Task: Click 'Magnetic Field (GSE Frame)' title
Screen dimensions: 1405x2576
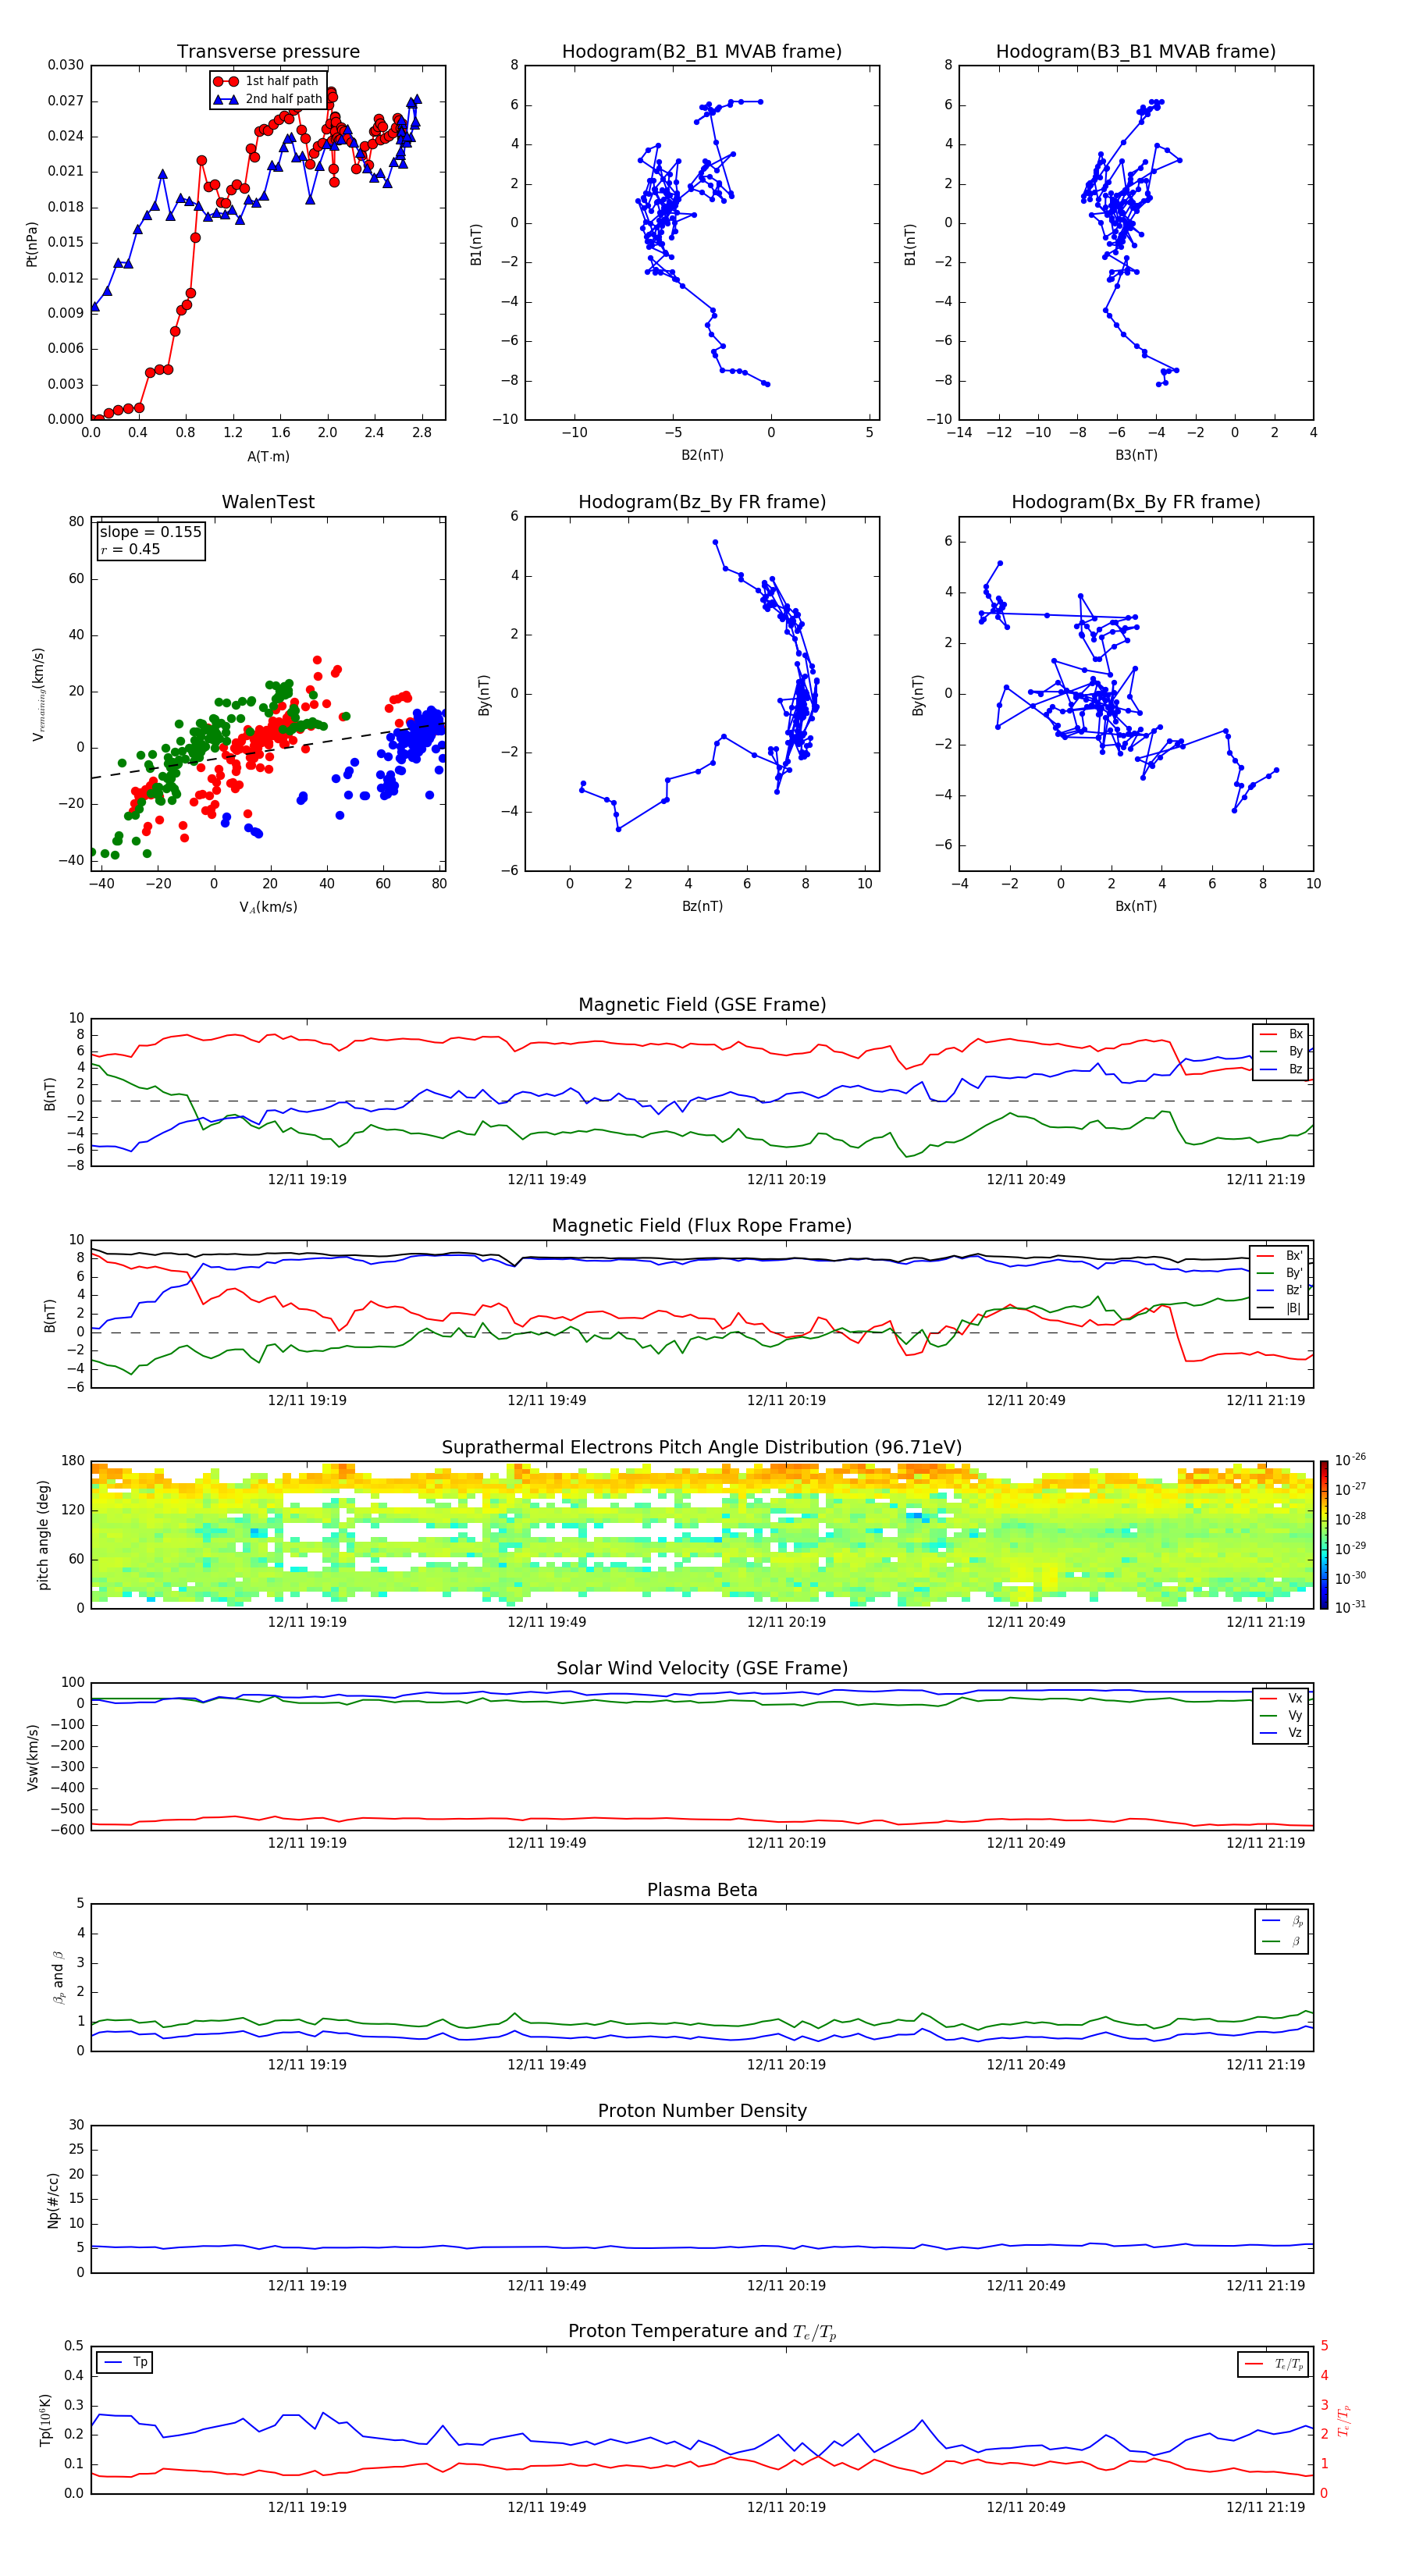Action: click(x=702, y=1005)
